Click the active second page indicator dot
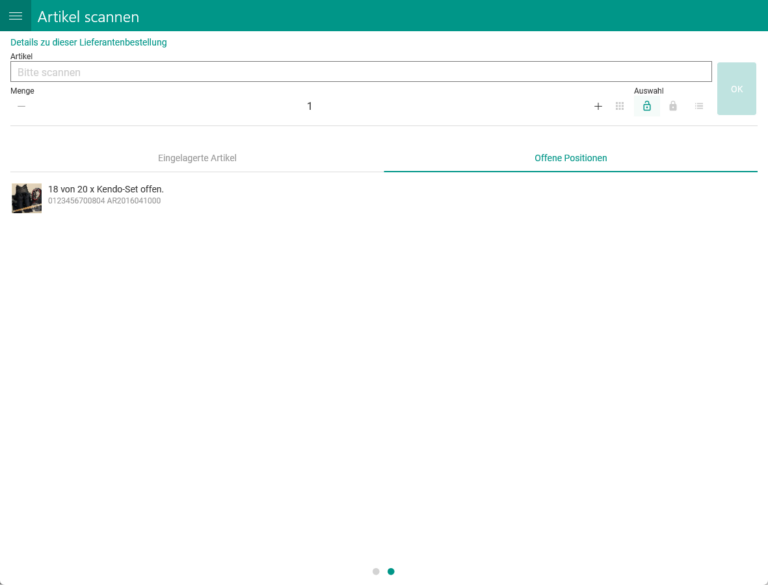This screenshot has width=768, height=585. tap(391, 572)
